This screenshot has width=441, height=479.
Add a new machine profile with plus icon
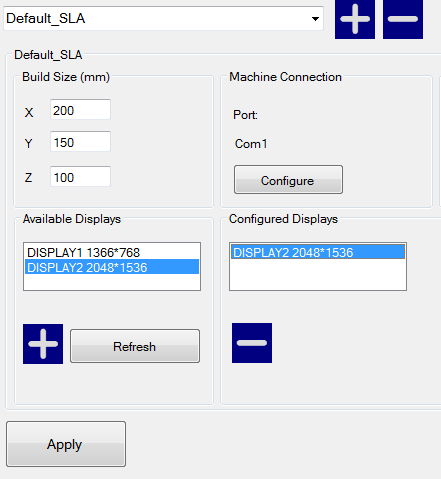pyautogui.click(x=355, y=19)
